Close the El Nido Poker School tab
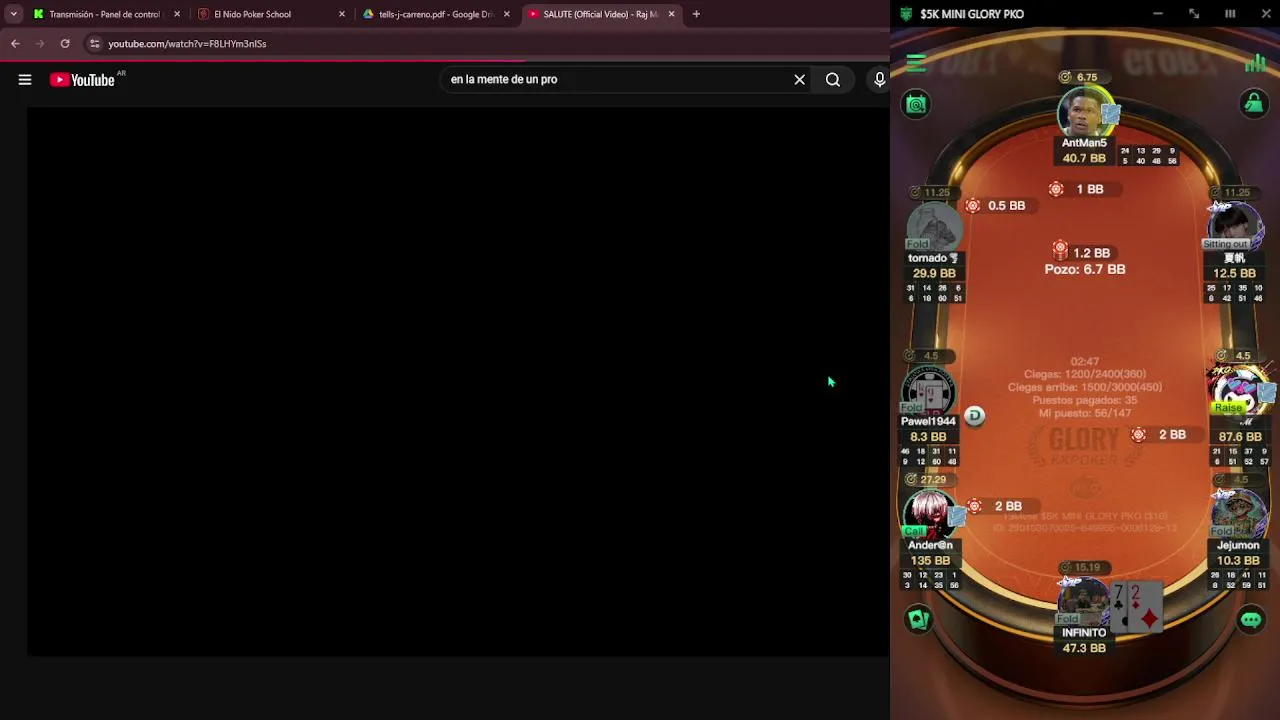This screenshot has height=720, width=1280. pos(342,14)
